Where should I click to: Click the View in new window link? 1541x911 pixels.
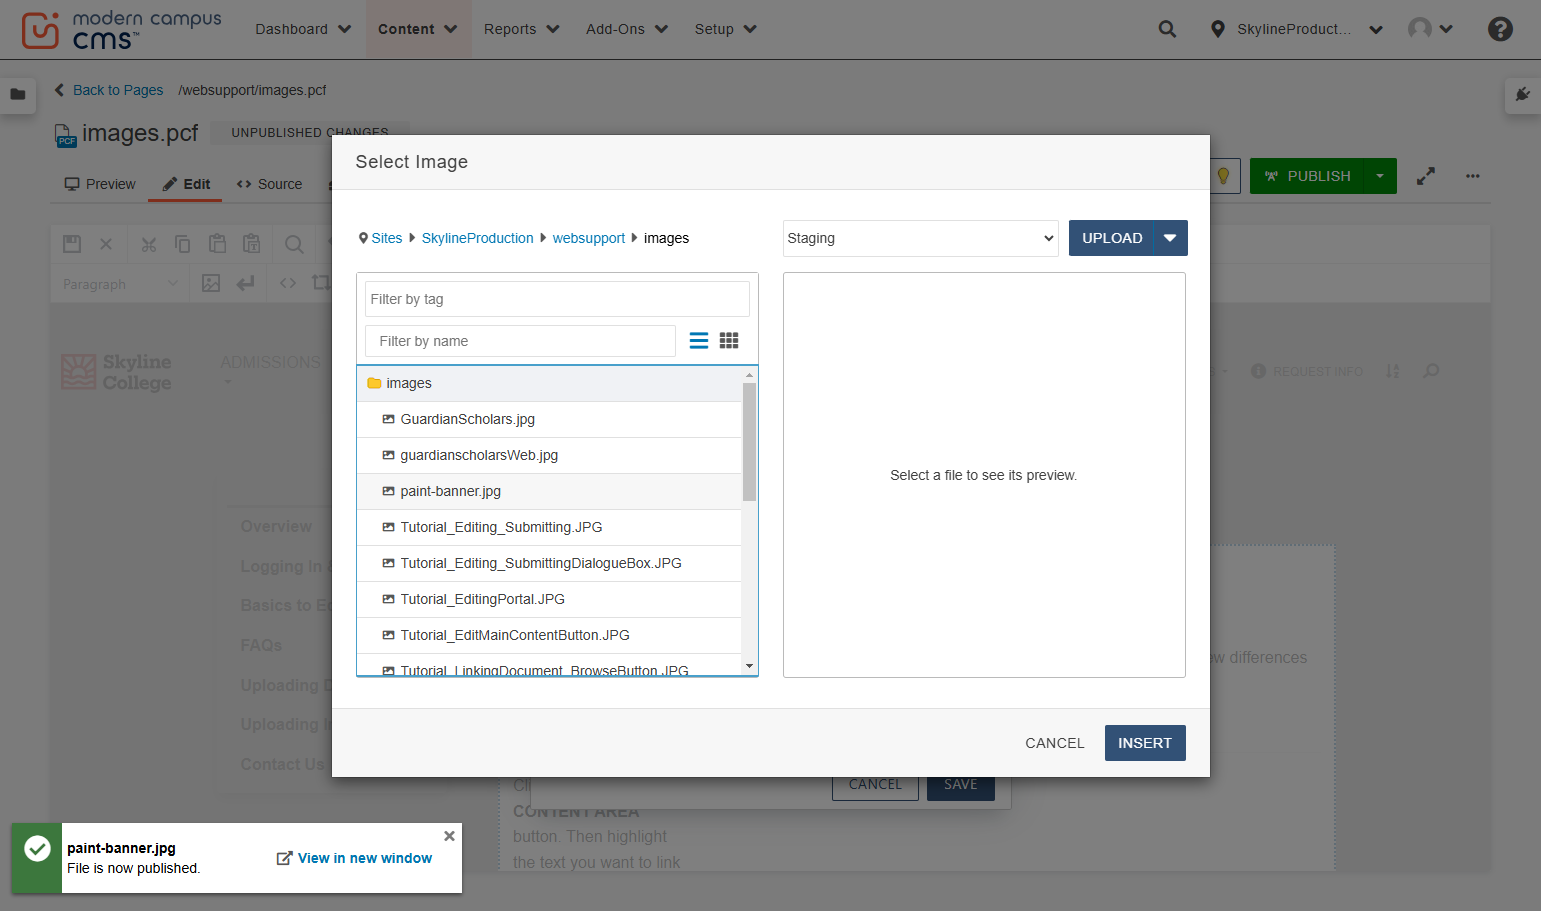(355, 858)
